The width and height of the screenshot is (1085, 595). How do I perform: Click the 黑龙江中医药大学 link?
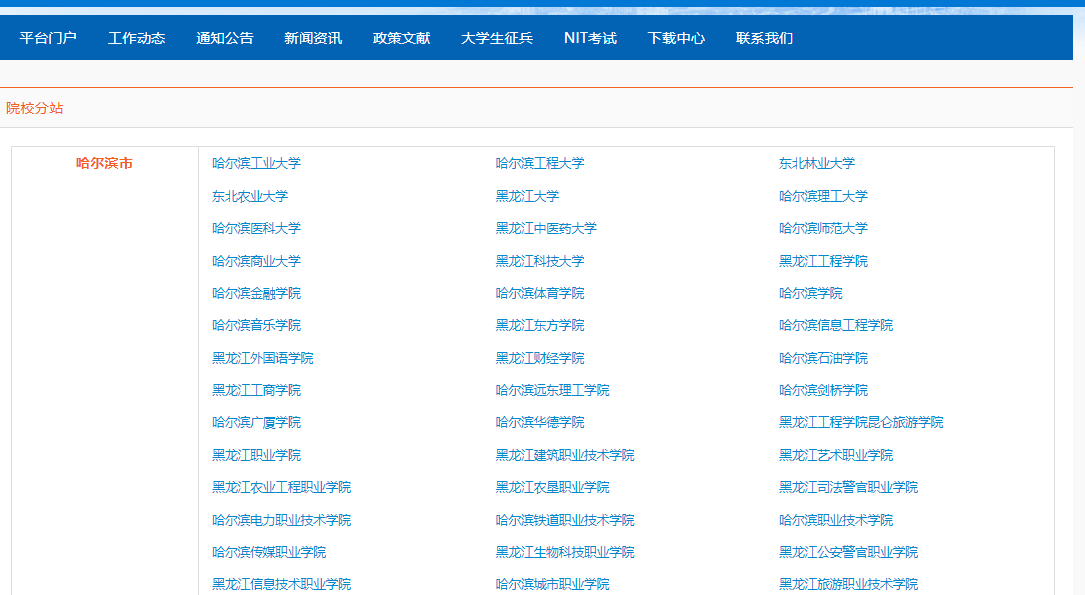click(x=546, y=228)
